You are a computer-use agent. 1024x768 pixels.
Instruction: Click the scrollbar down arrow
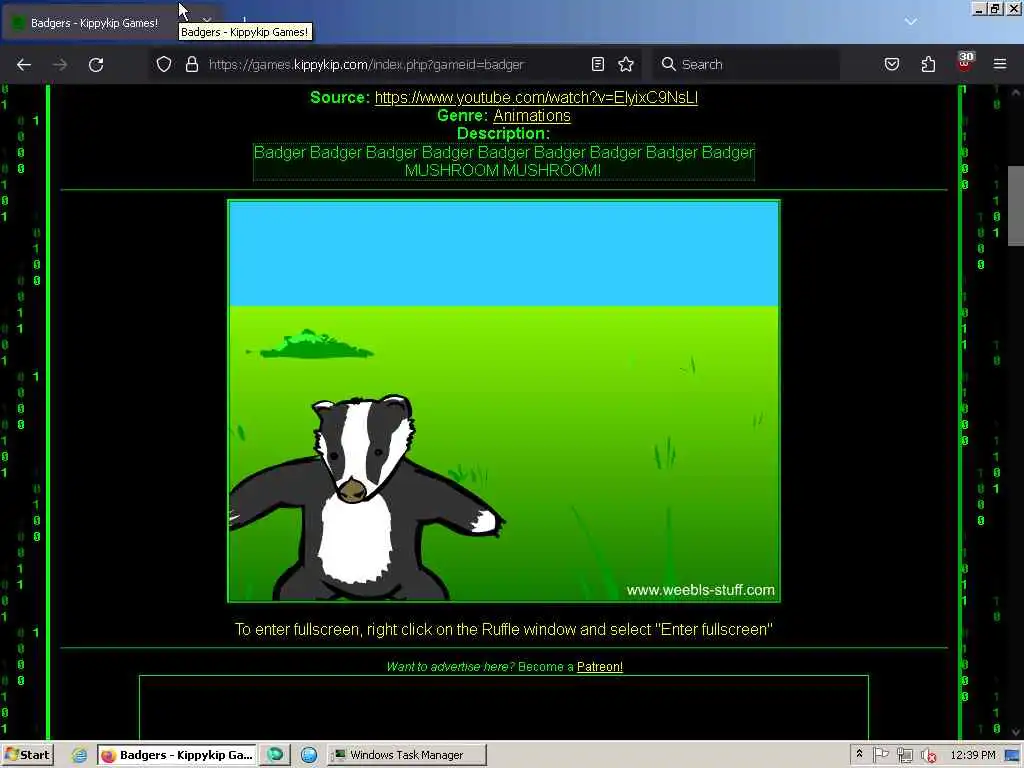click(1016, 732)
